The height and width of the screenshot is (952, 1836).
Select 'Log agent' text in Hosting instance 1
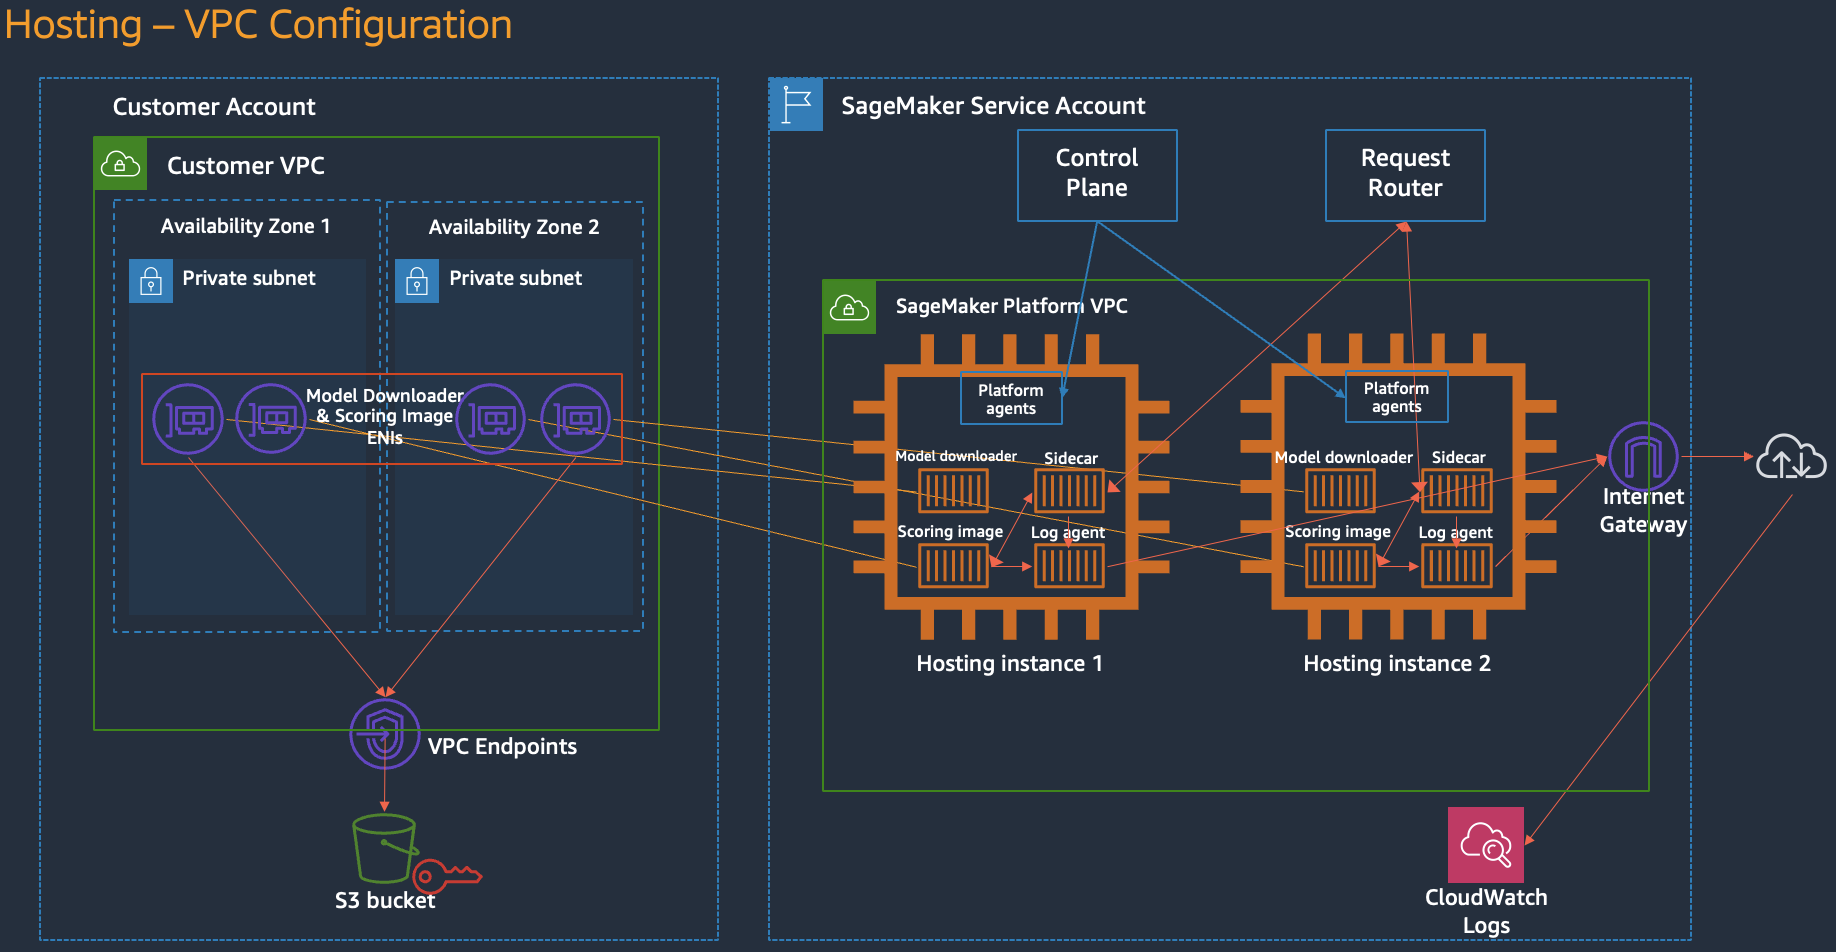pos(1068,533)
